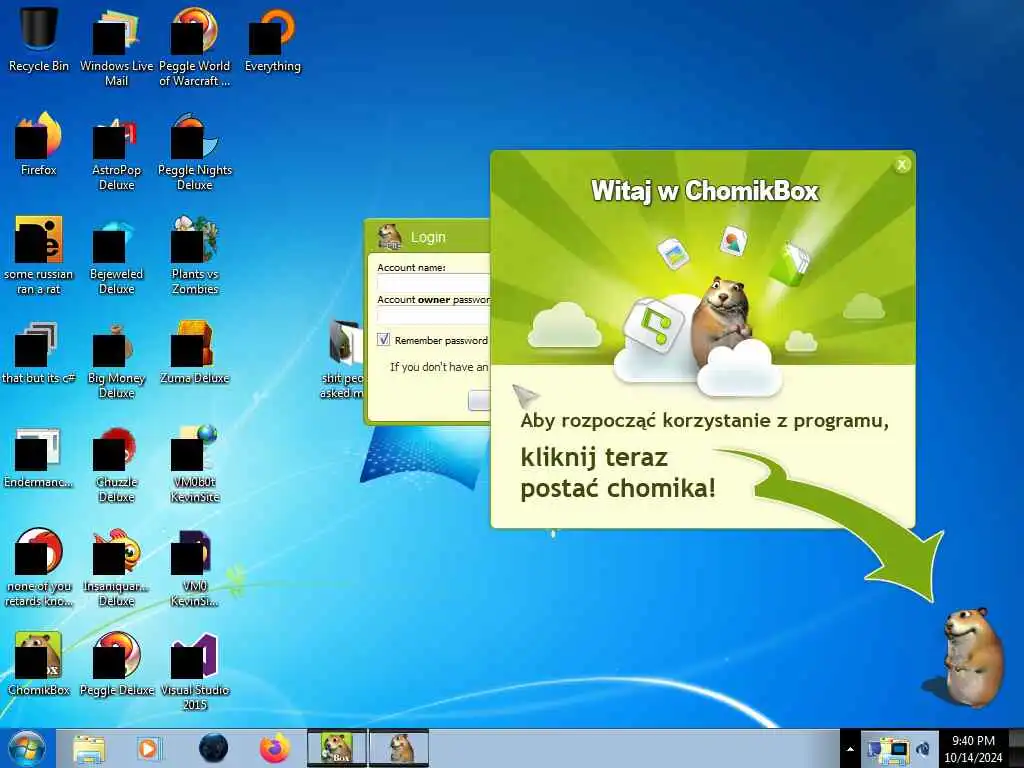Switch to ChomikBox taskbar window
This screenshot has width=1024, height=768.
click(337, 748)
